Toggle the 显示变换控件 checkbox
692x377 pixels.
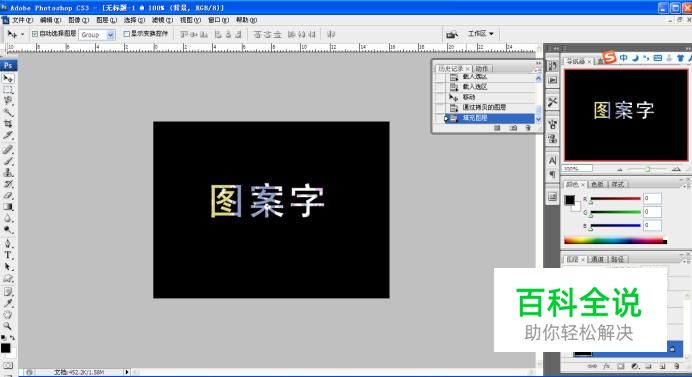click(x=127, y=34)
